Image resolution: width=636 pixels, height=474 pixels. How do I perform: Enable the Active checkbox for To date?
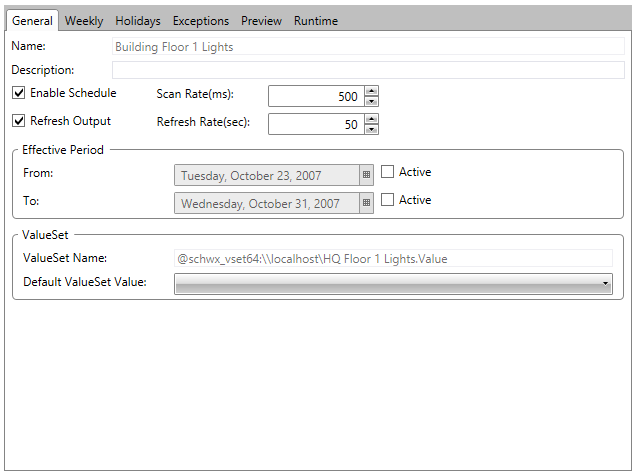coord(388,200)
